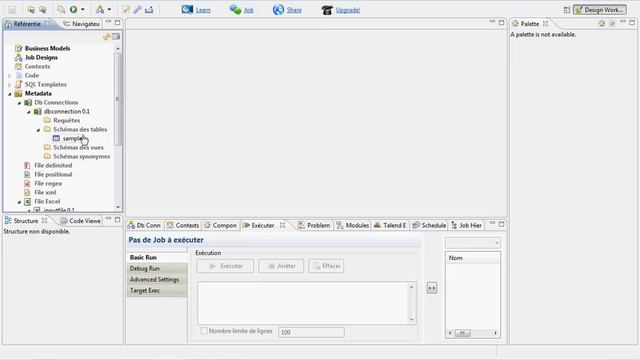
Task: Click the Arrêter button
Action: coord(281,266)
